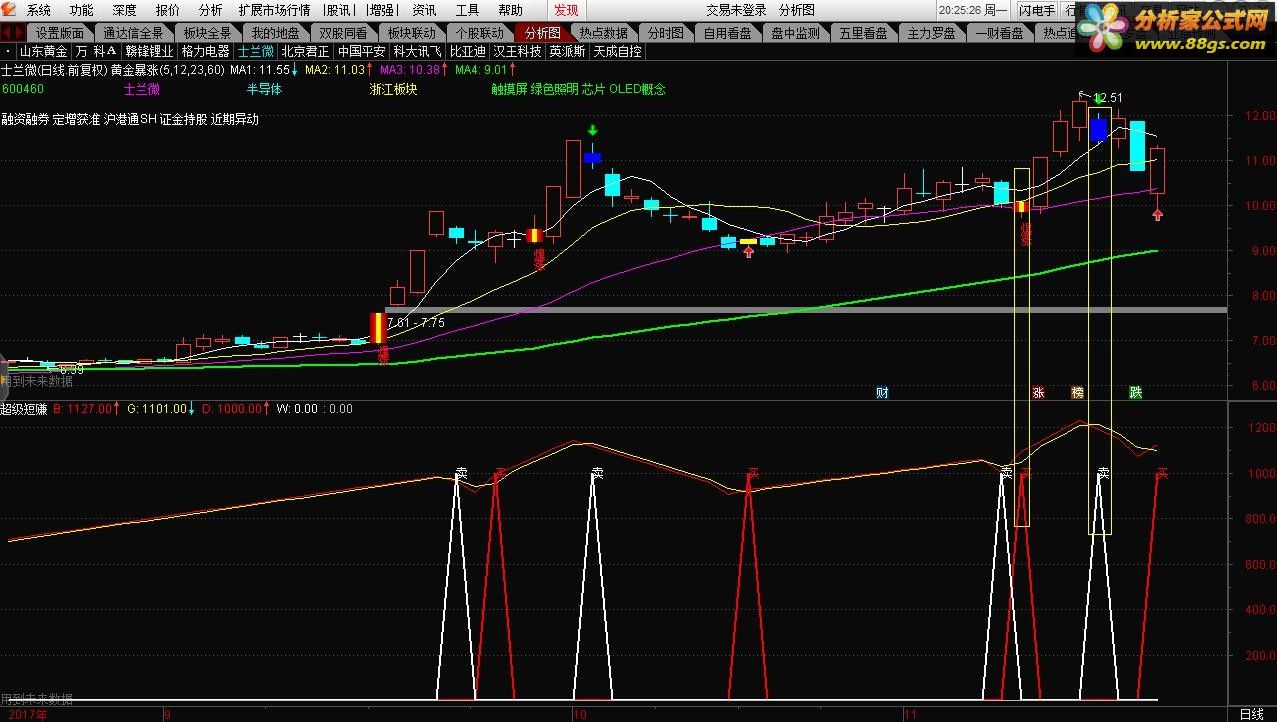Click the 跌 event marker on chart
The height and width of the screenshot is (722, 1277).
point(1136,392)
